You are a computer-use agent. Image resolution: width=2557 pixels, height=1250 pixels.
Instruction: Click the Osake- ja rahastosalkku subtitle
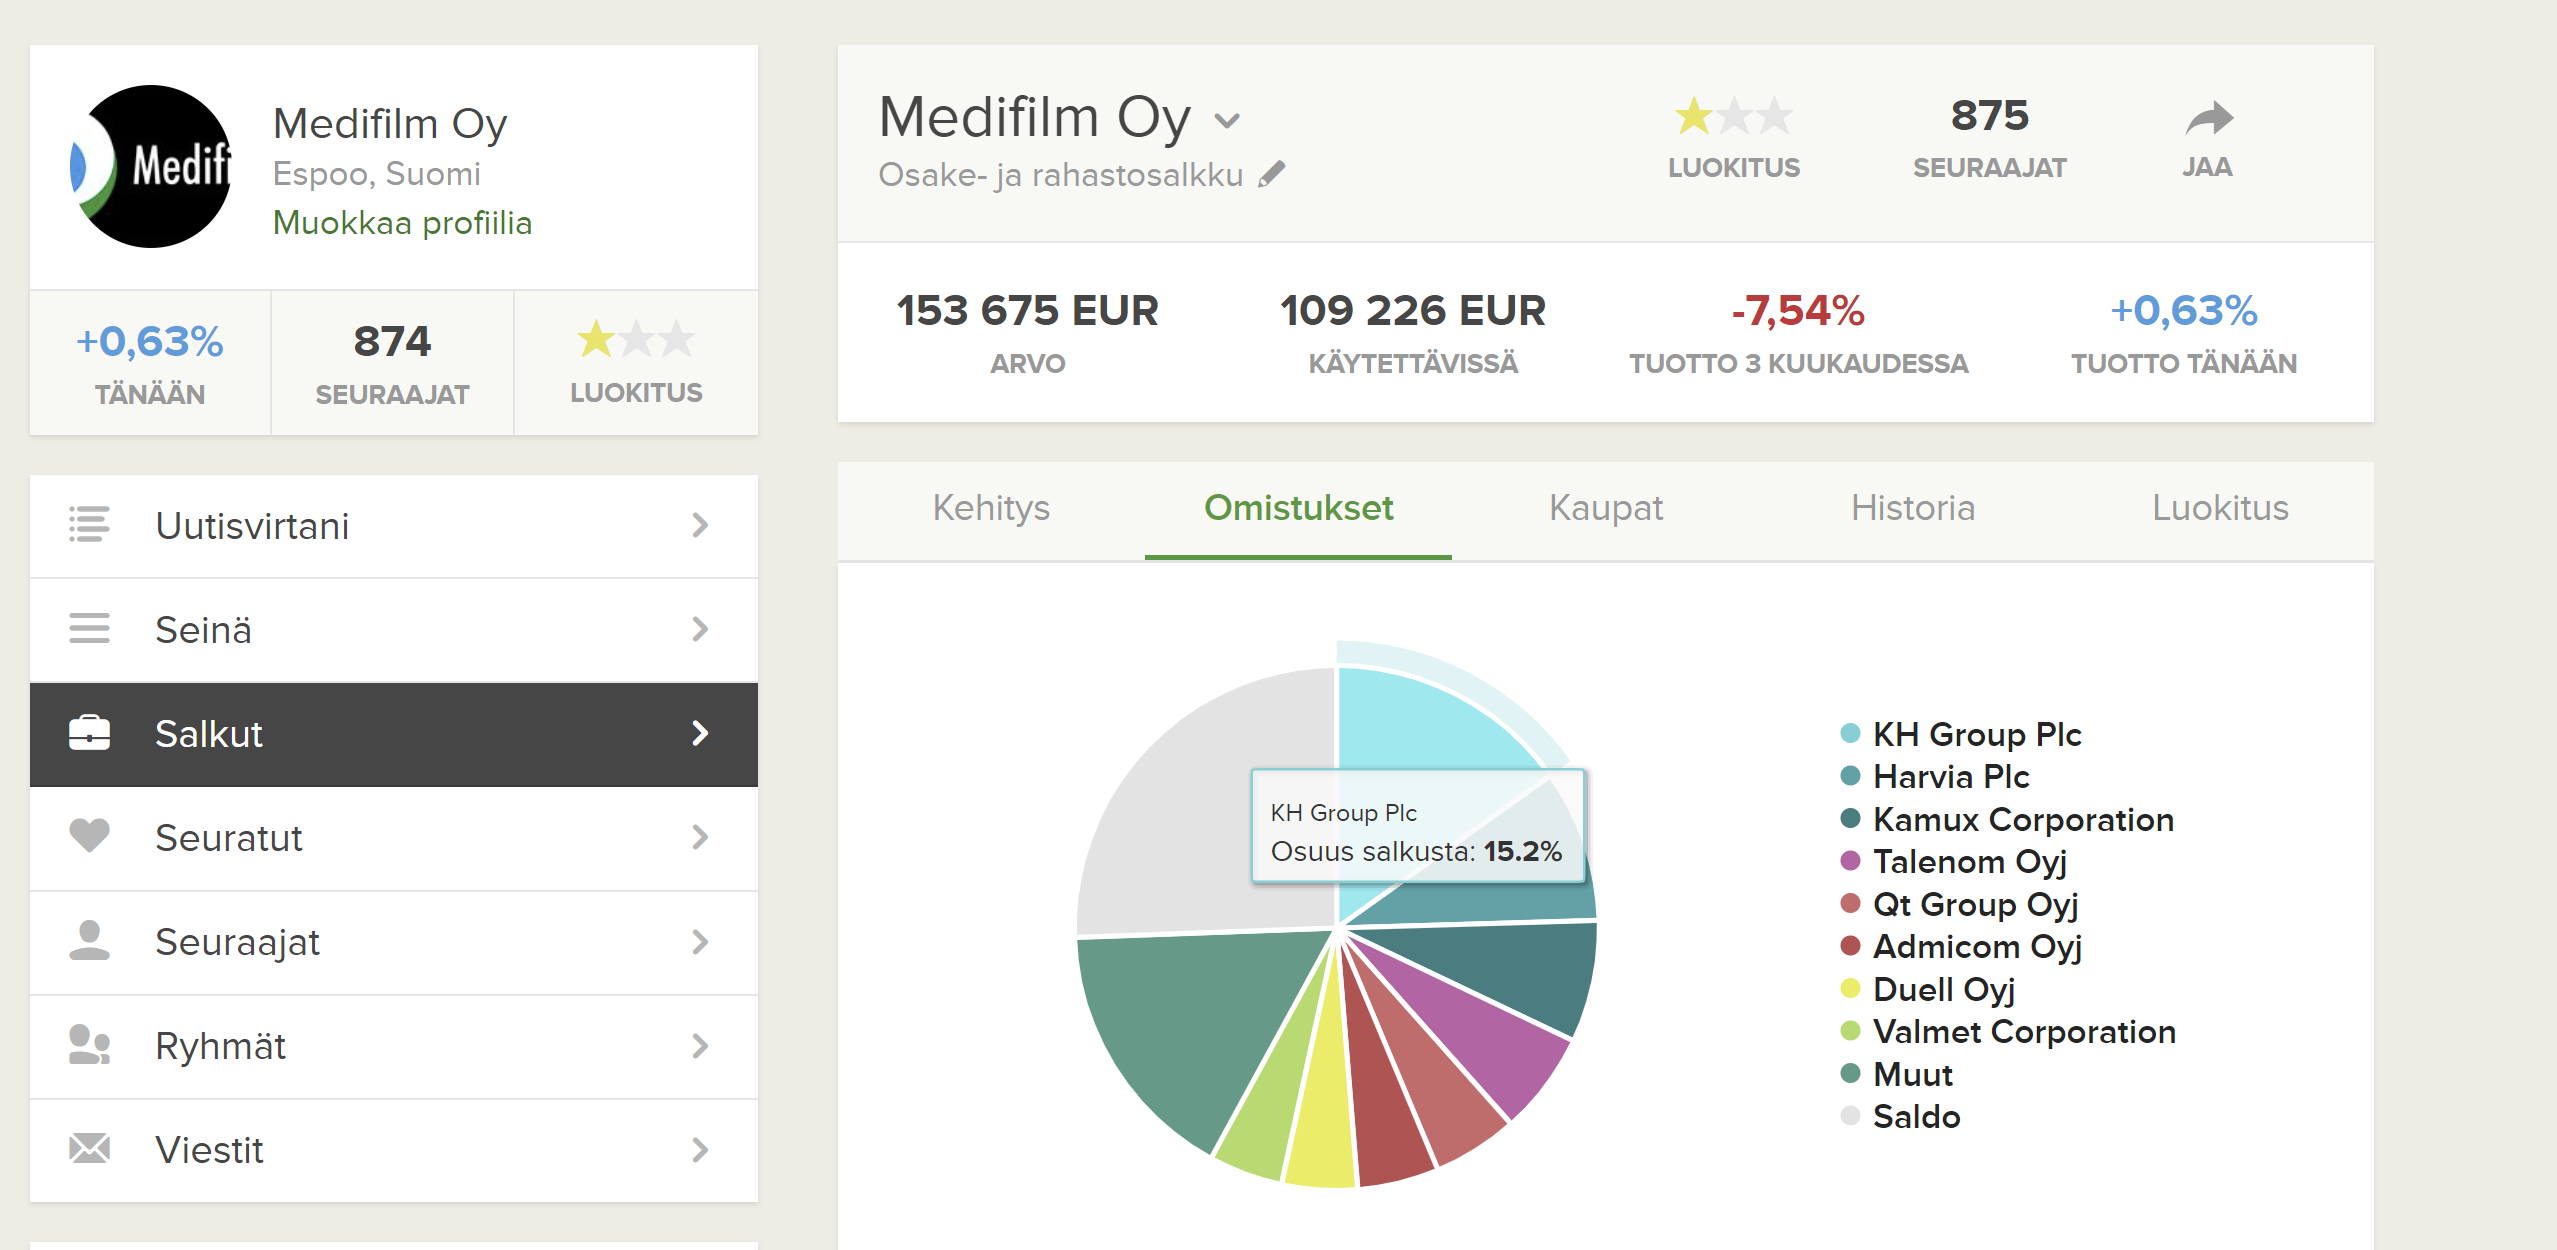point(1060,175)
